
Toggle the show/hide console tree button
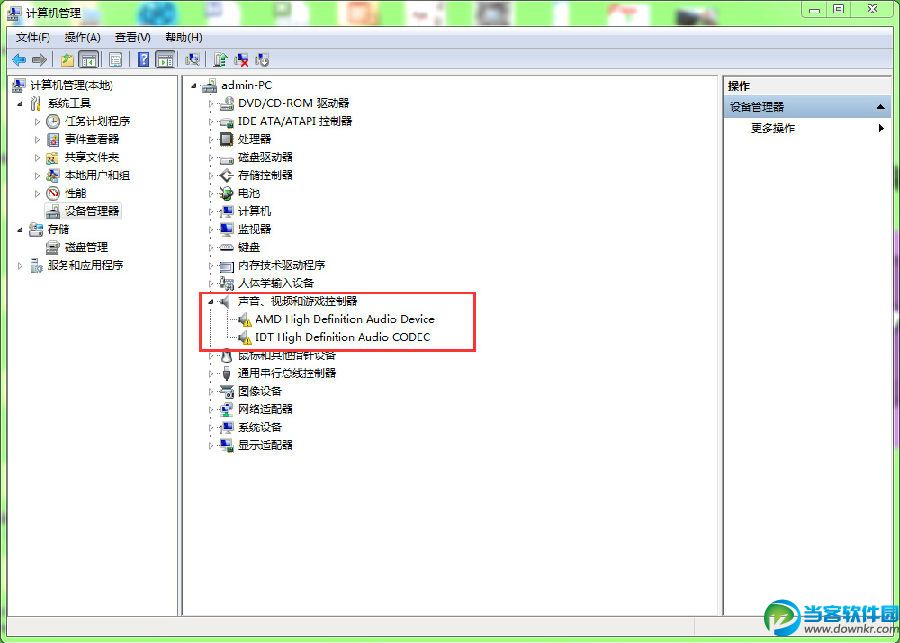(88, 59)
